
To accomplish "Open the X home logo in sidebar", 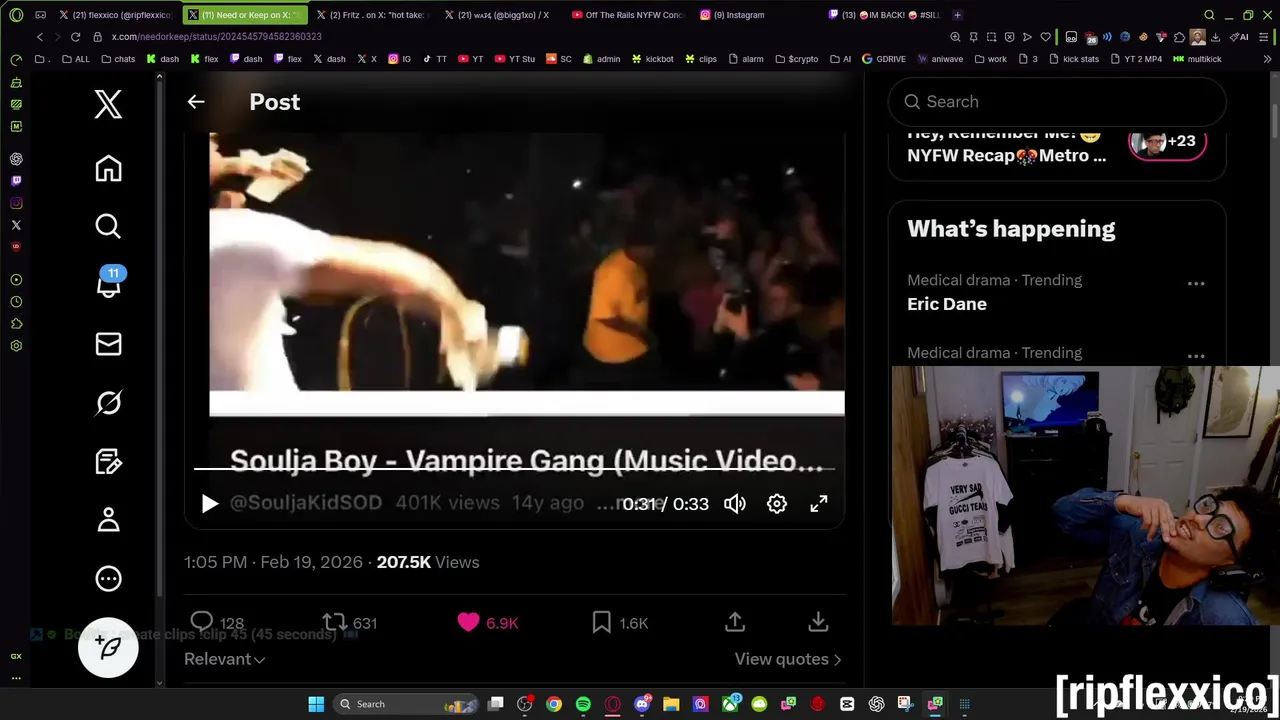I will point(108,103).
